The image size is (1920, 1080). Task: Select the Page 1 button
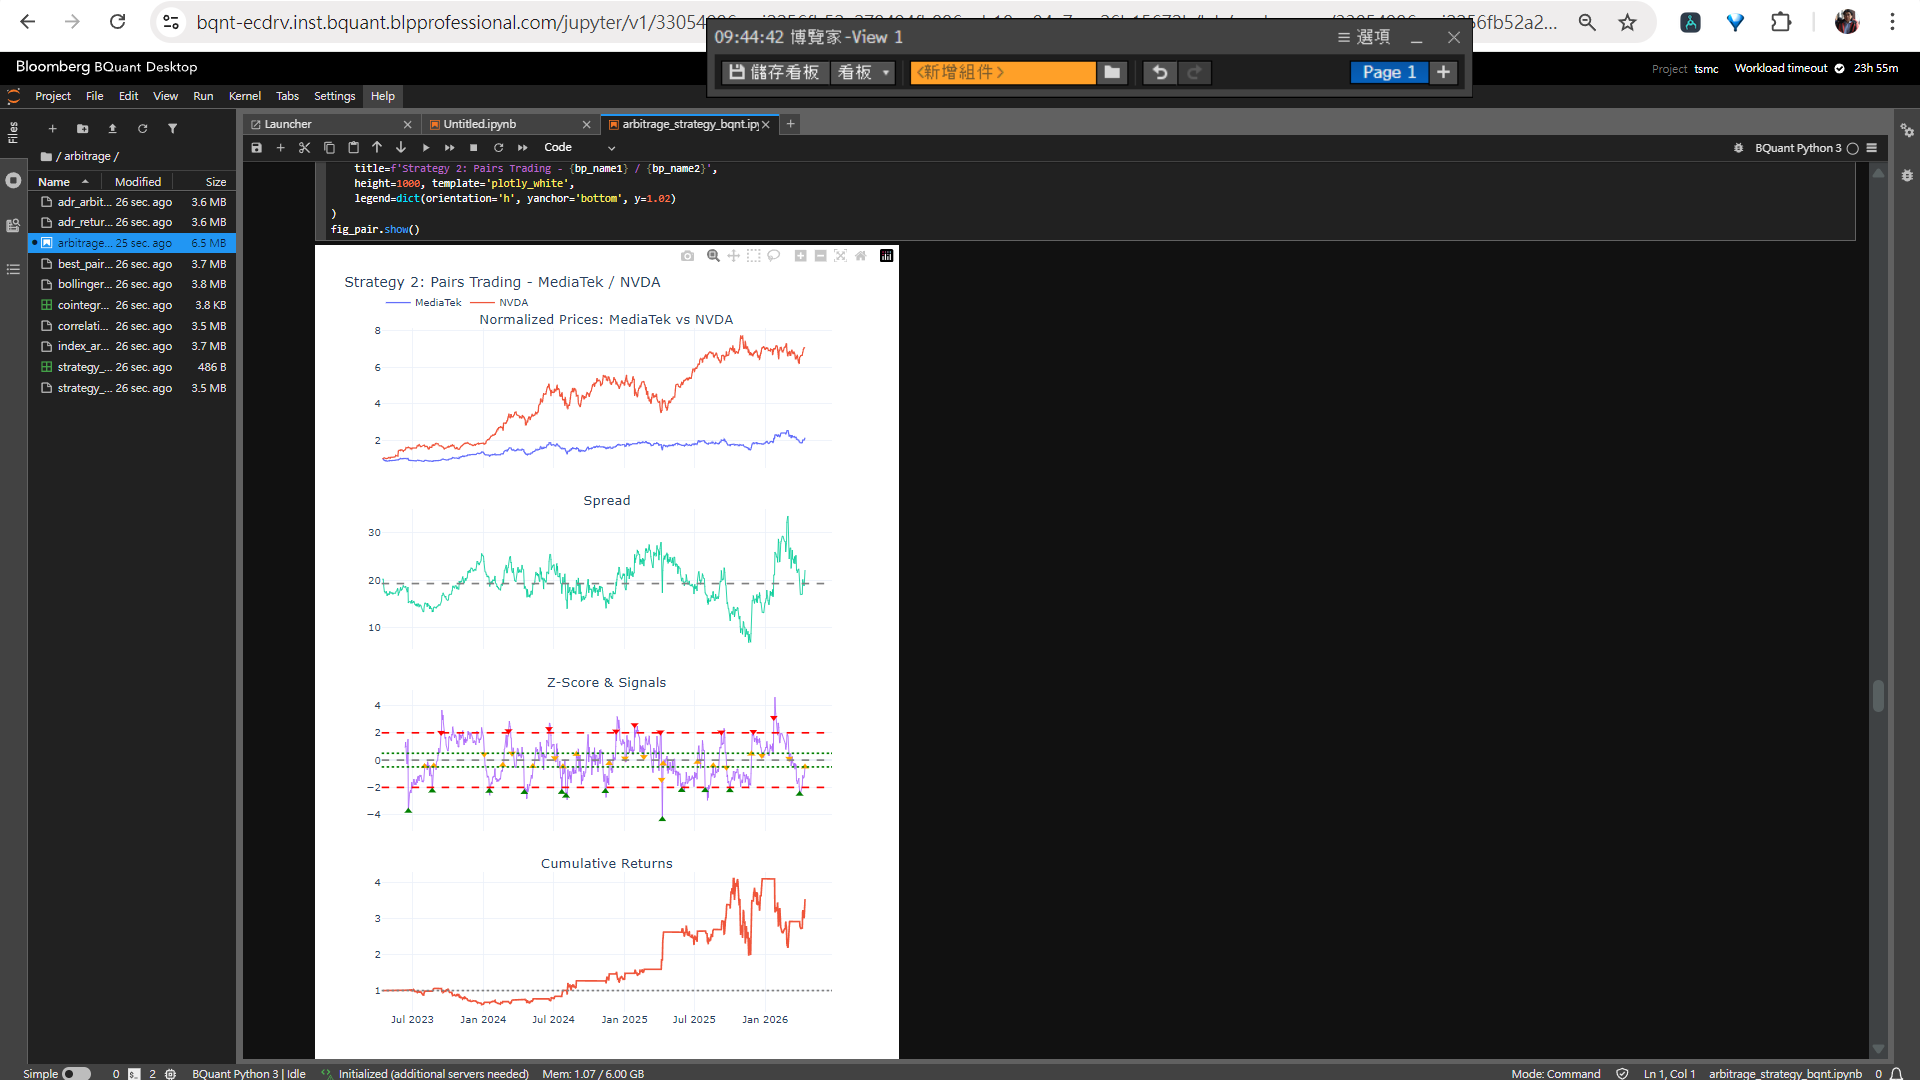click(x=1388, y=73)
